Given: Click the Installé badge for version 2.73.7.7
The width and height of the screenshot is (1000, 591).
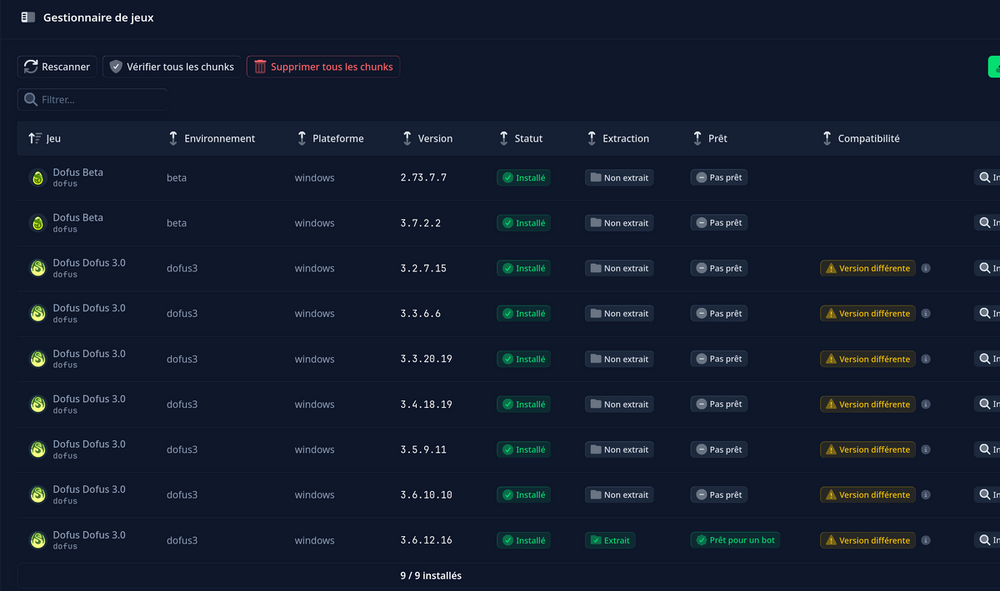Looking at the screenshot, I should (524, 178).
